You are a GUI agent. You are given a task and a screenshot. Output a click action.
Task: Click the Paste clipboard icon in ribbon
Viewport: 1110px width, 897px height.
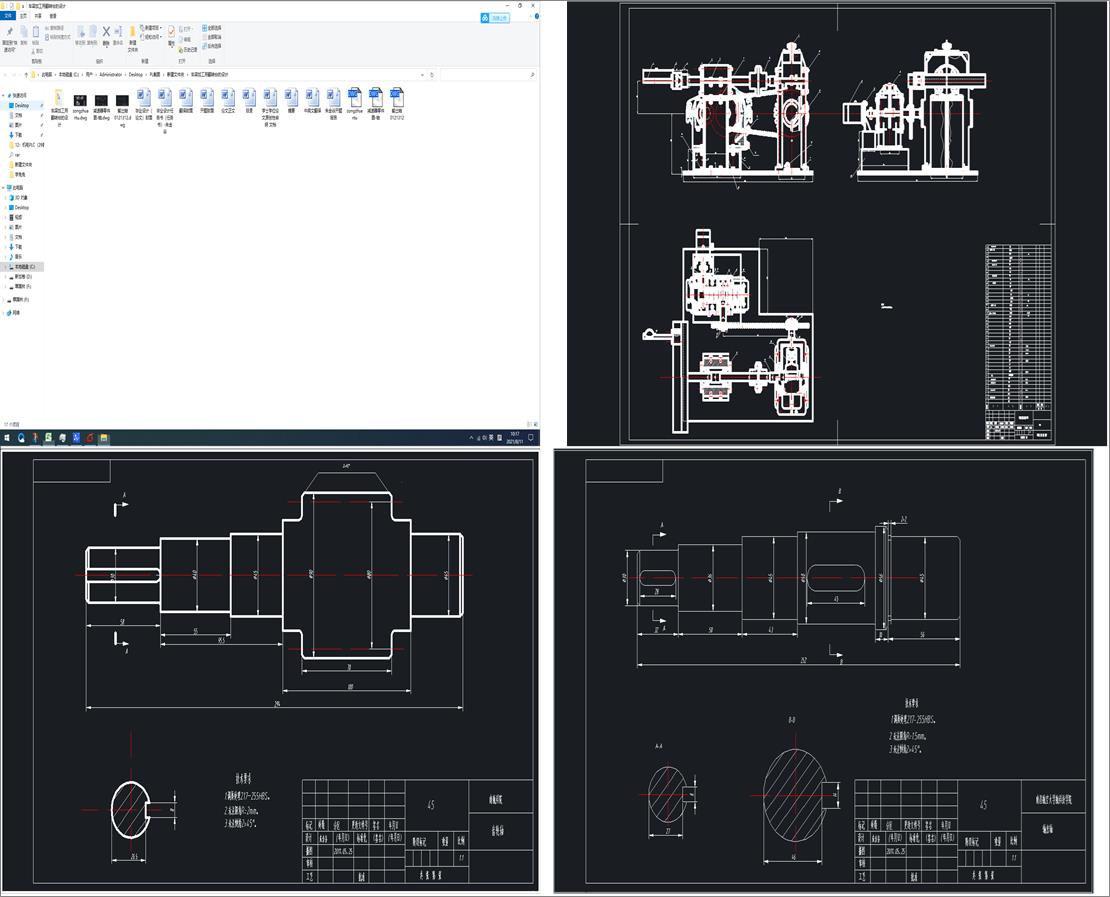point(36,33)
